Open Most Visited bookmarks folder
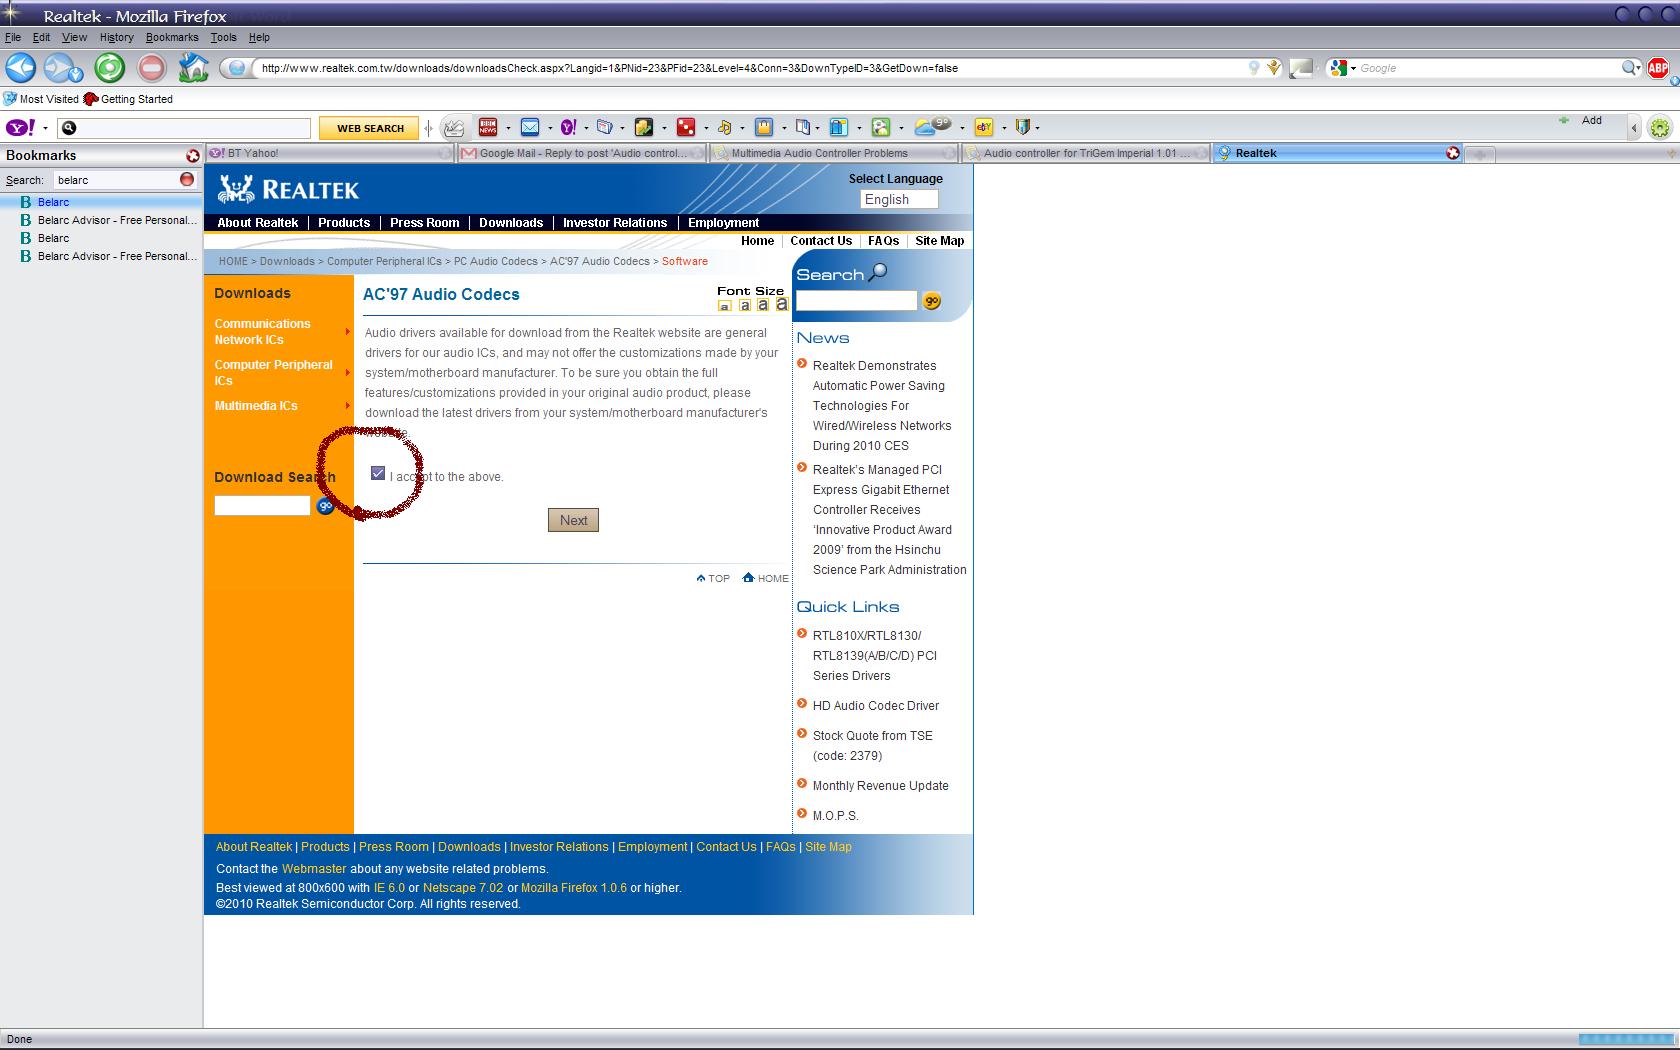 pos(41,99)
